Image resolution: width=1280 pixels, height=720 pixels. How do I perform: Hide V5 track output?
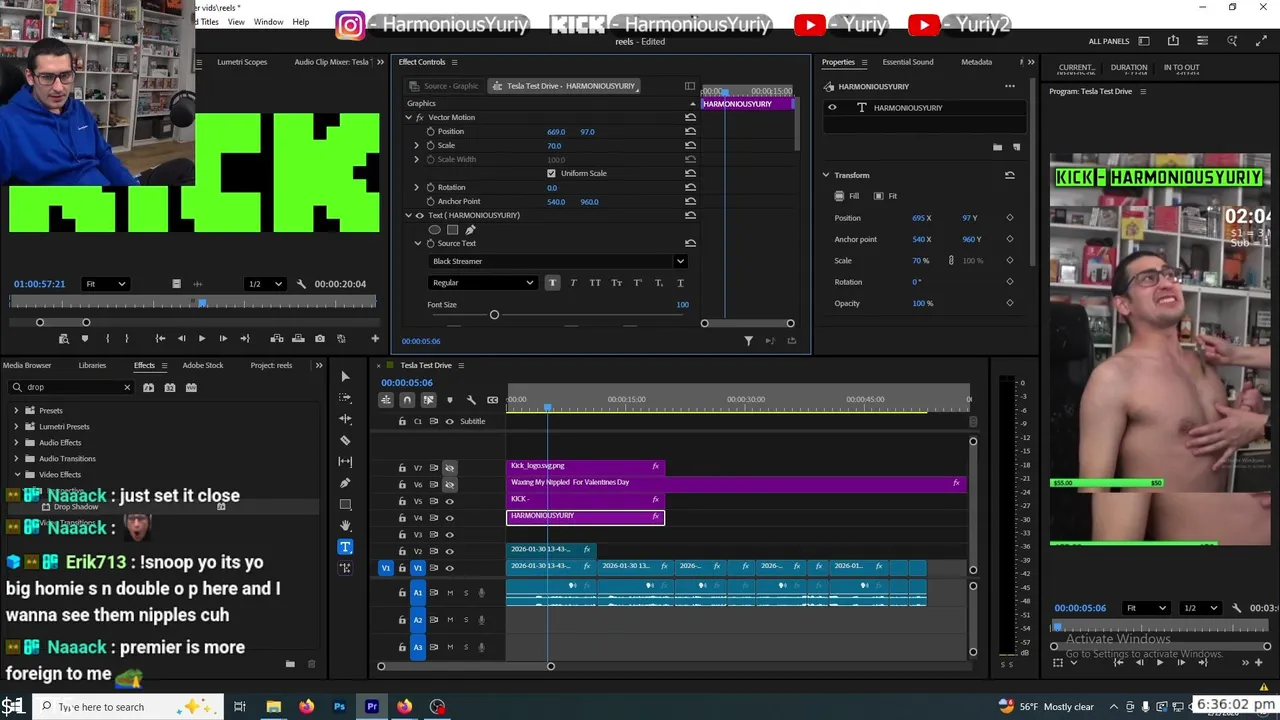[x=449, y=501]
